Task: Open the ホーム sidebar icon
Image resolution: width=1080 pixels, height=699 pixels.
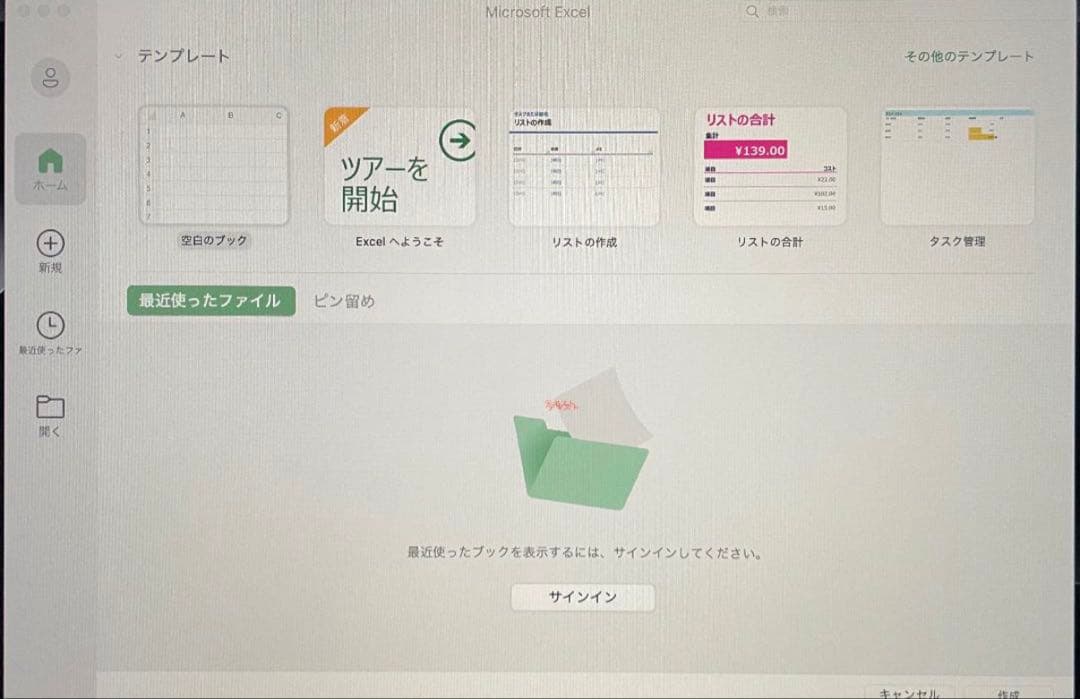Action: pos(50,169)
